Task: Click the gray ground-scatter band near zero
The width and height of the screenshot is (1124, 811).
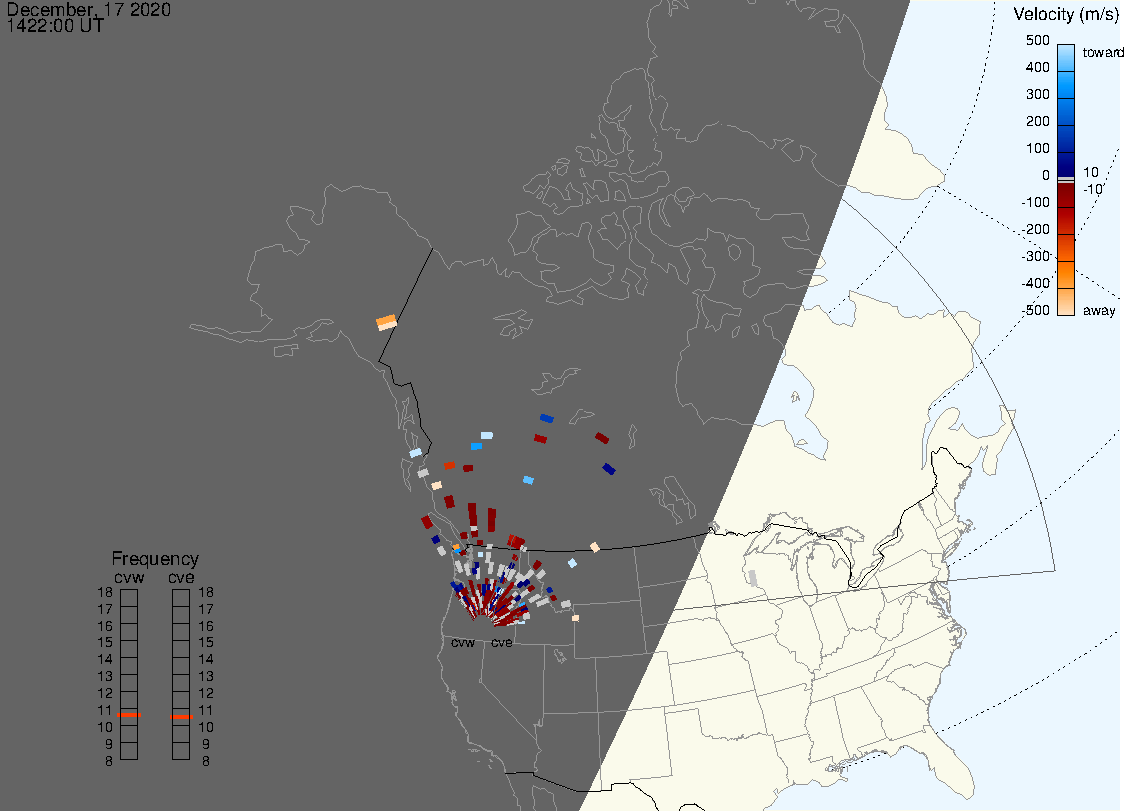Action: (1066, 179)
